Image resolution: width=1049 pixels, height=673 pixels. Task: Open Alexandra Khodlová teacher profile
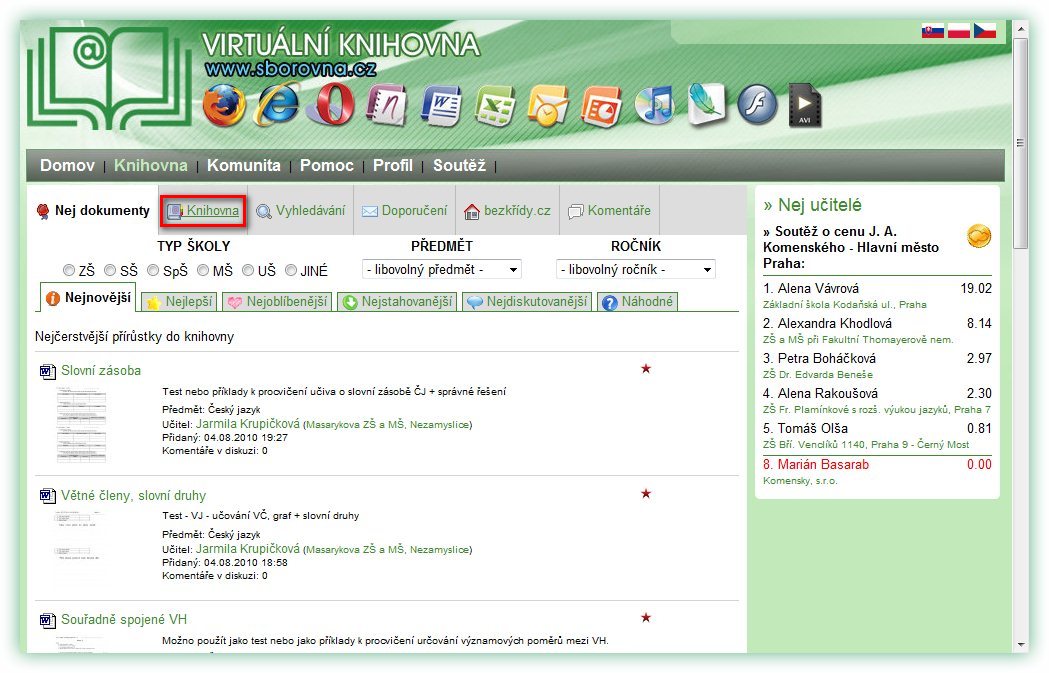click(x=834, y=323)
